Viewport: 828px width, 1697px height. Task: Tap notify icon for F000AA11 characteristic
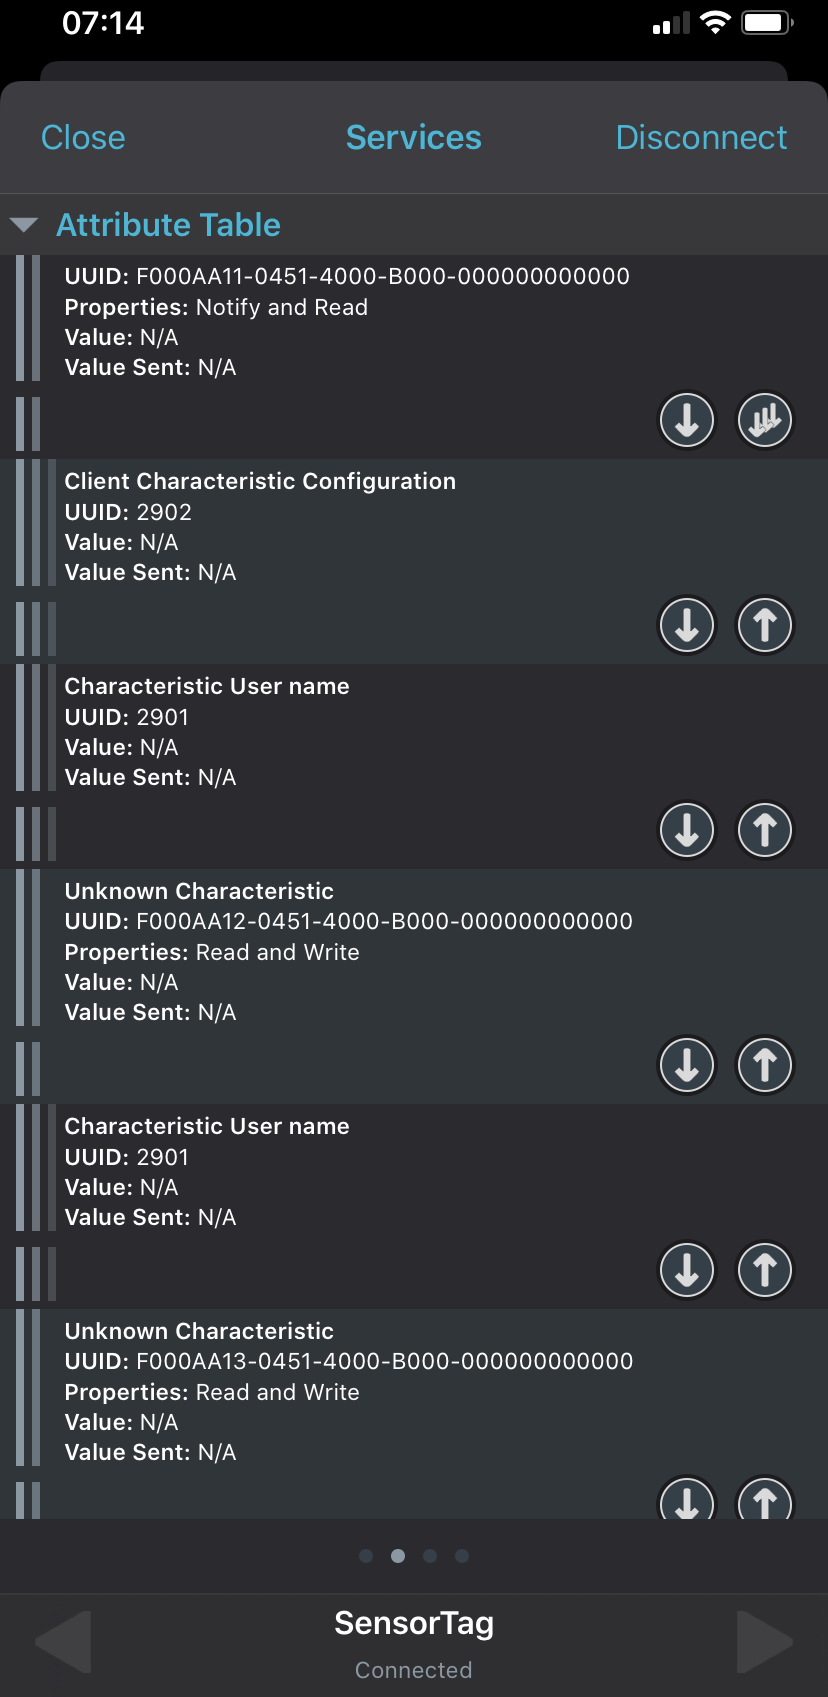pyautogui.click(x=765, y=420)
